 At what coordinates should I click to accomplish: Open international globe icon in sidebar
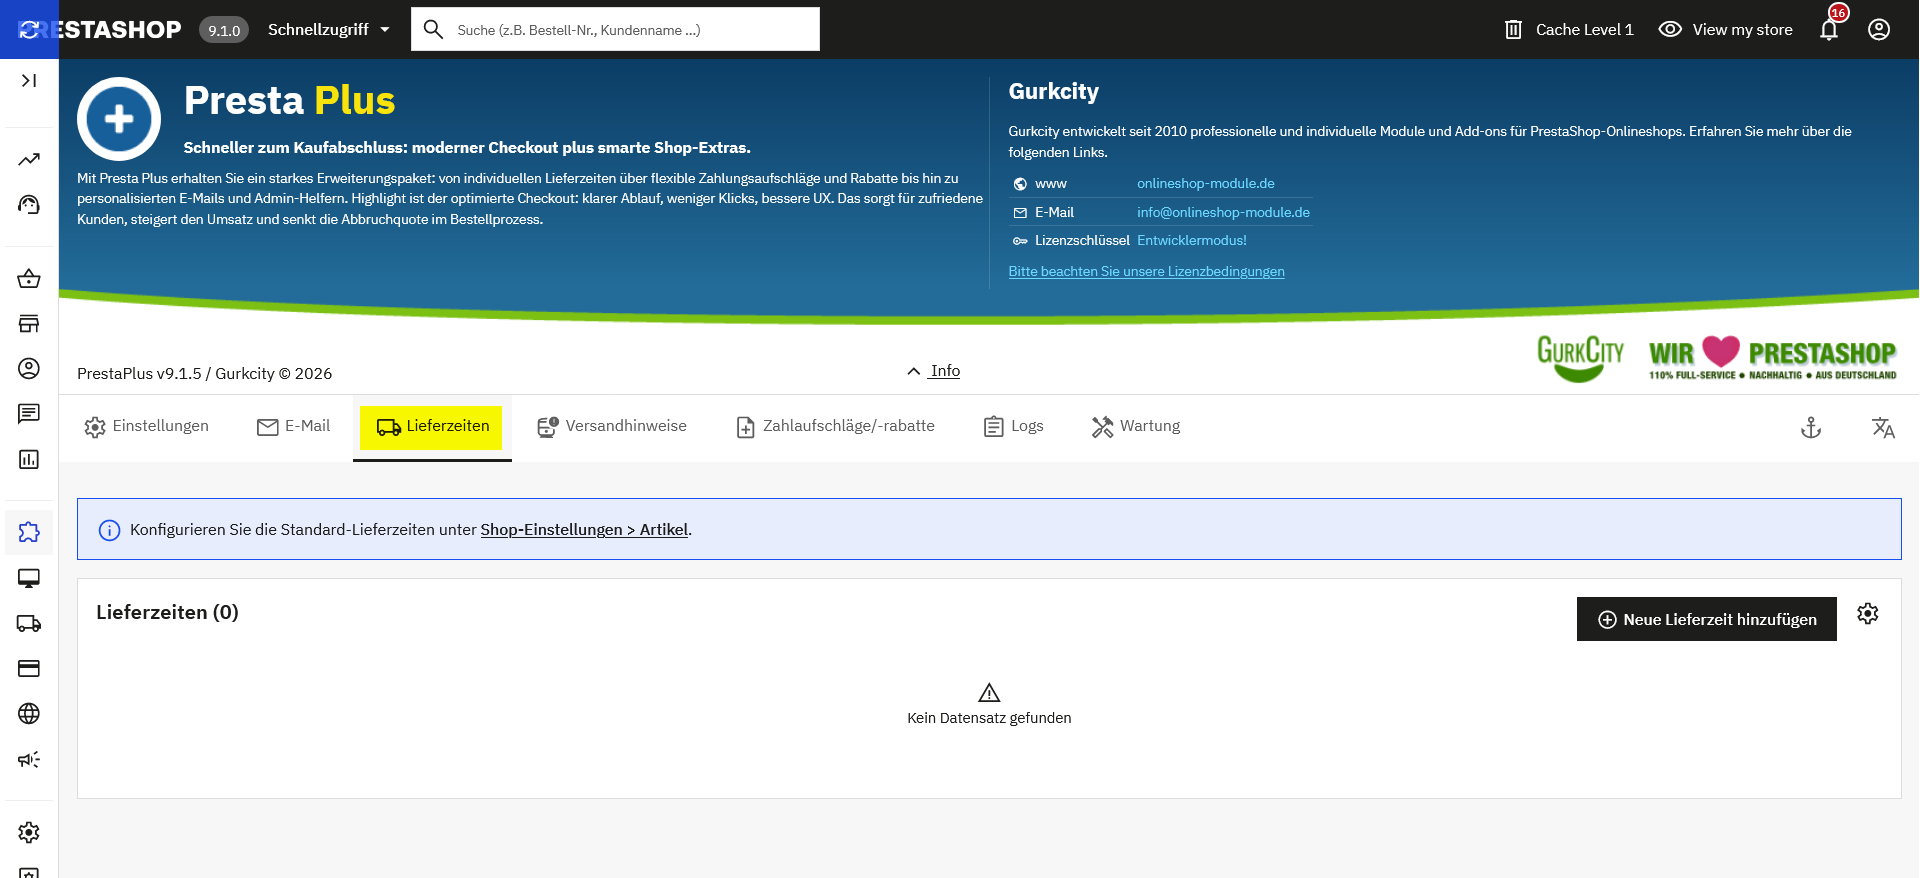point(29,713)
